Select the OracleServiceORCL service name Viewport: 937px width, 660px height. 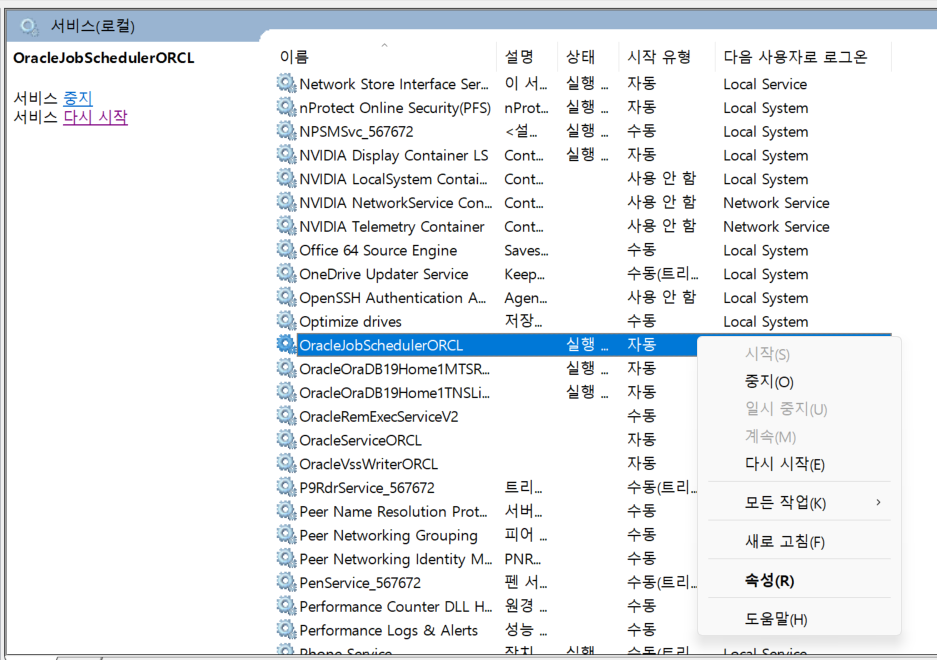pyautogui.click(x=360, y=441)
